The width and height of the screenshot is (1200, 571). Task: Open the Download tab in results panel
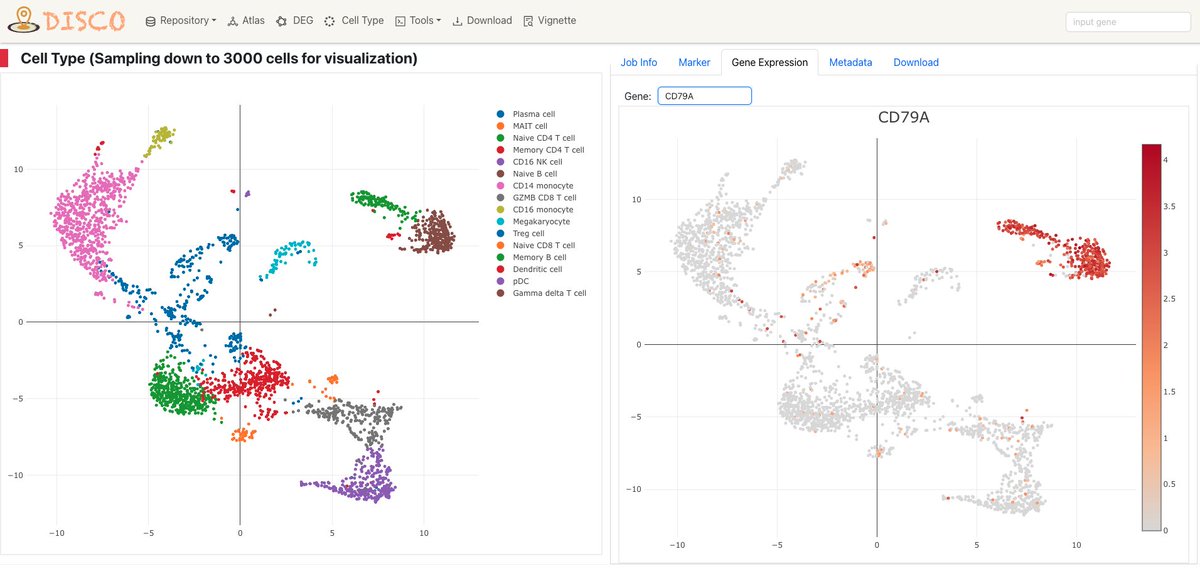click(x=916, y=62)
